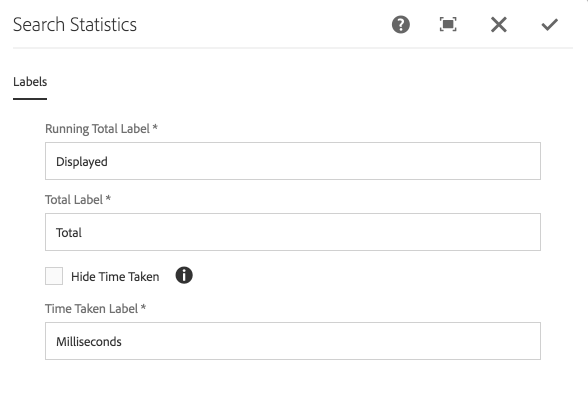
Task: Show info tooltip beside Hide Time Taken
Action: point(184,276)
